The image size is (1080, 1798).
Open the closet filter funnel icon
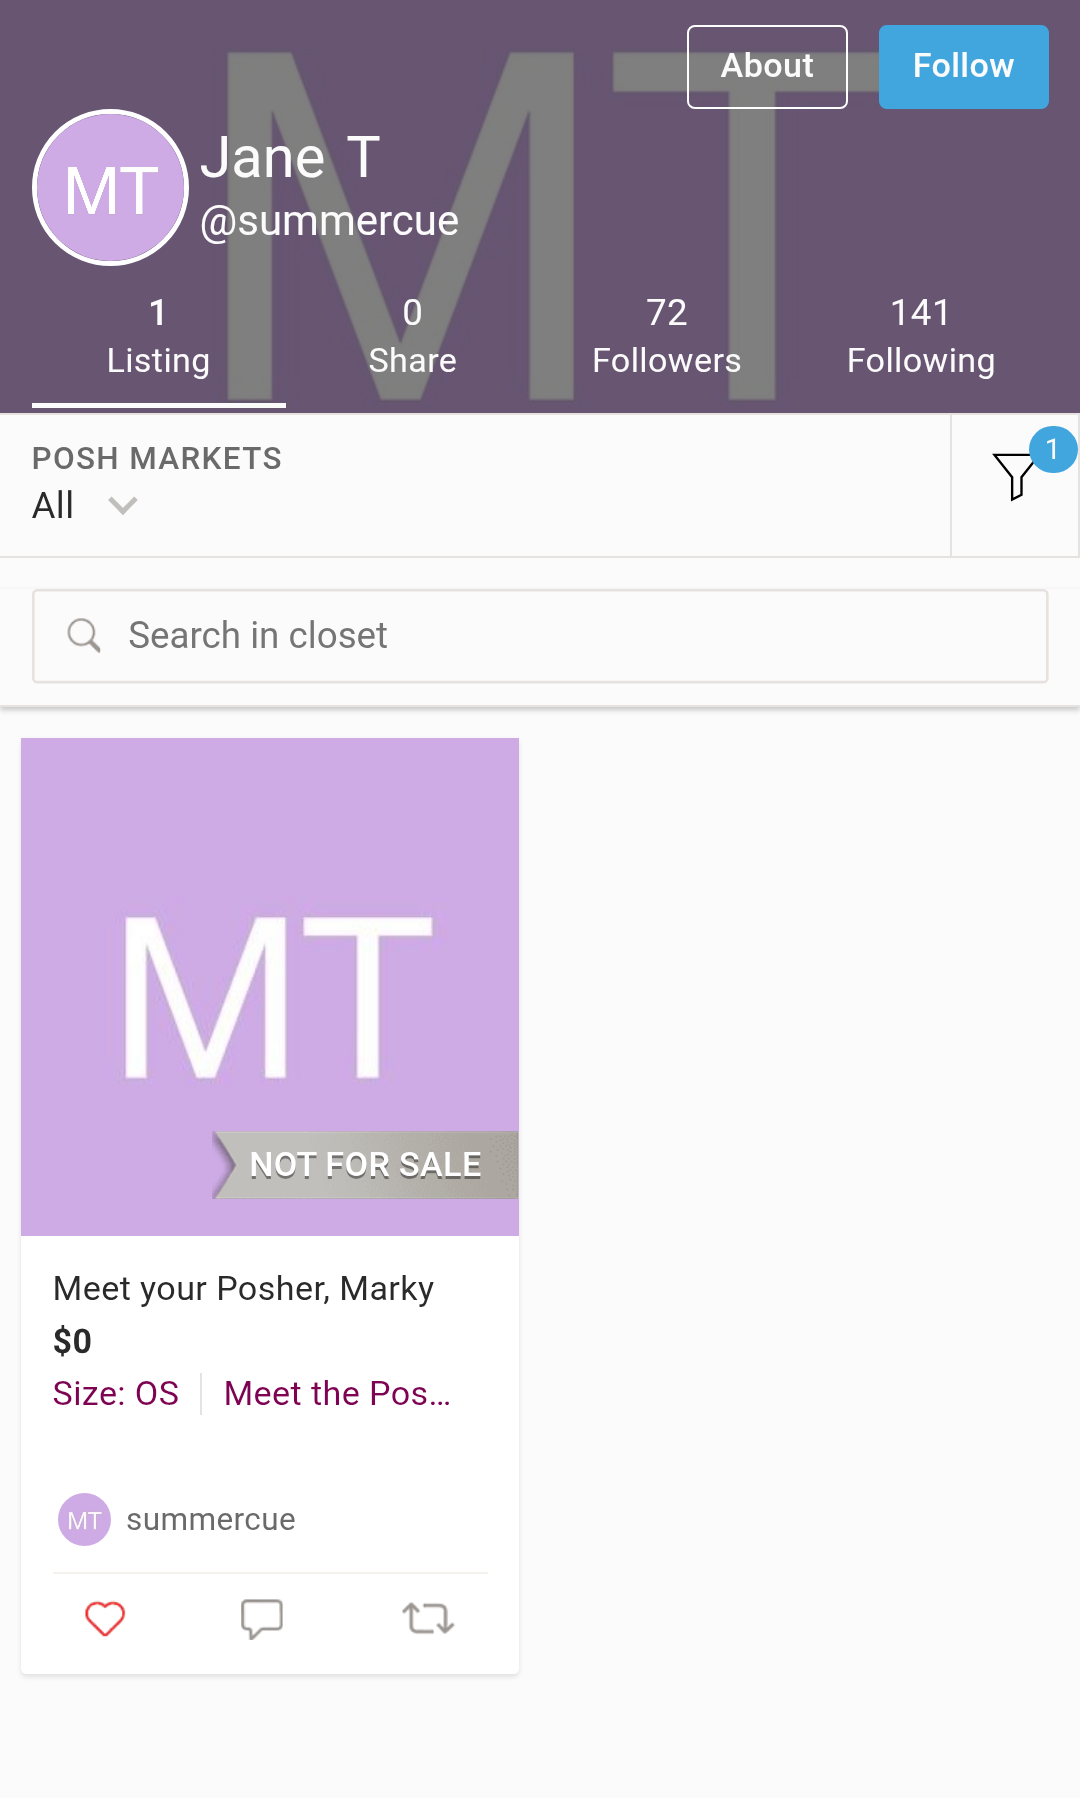click(x=1016, y=476)
